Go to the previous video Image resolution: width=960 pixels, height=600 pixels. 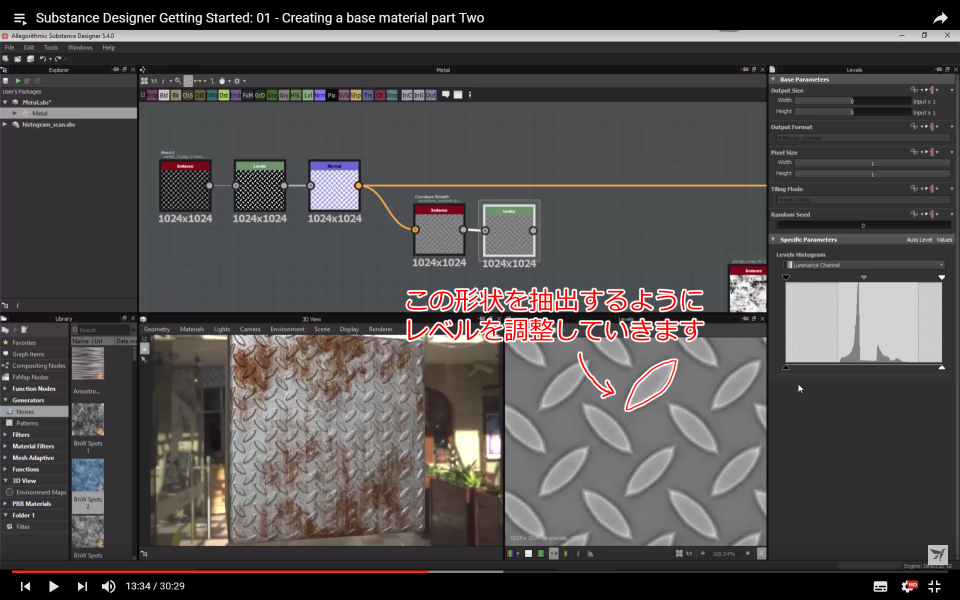point(25,587)
